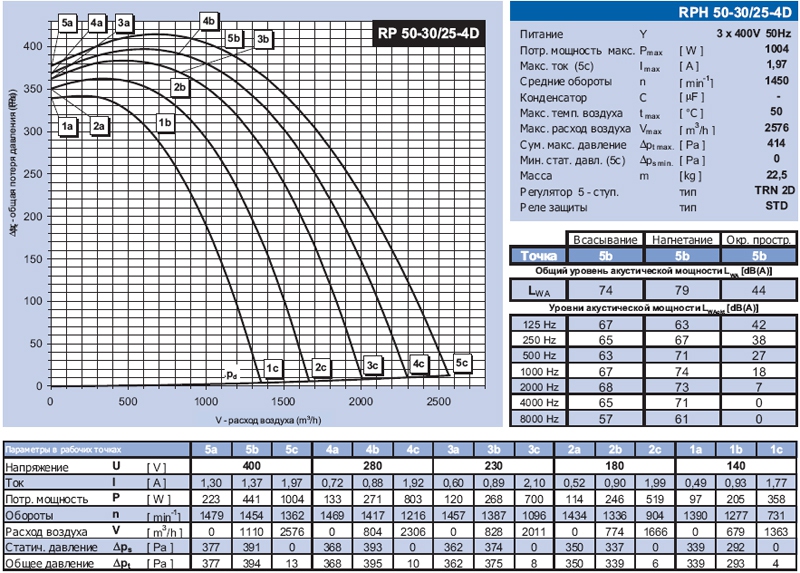Screen dimensions: 800x573
Task: Click the 5c curve endpoint label
Action: point(461,363)
